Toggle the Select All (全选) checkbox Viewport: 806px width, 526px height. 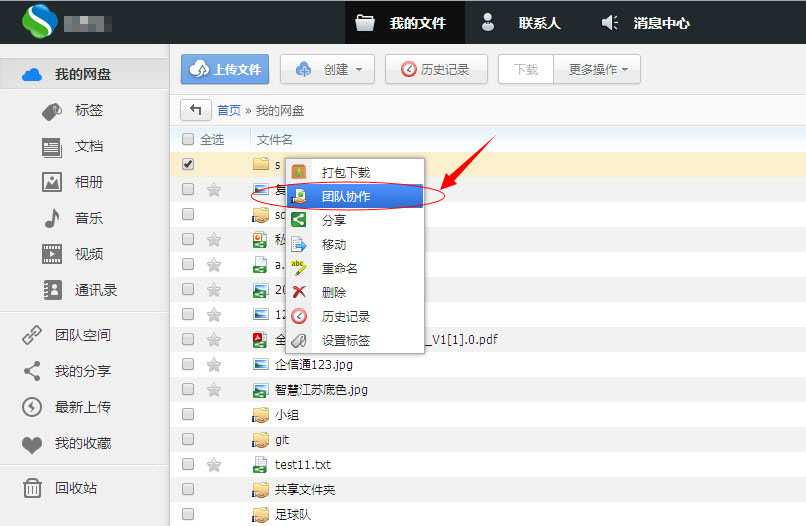pyautogui.click(x=188, y=140)
